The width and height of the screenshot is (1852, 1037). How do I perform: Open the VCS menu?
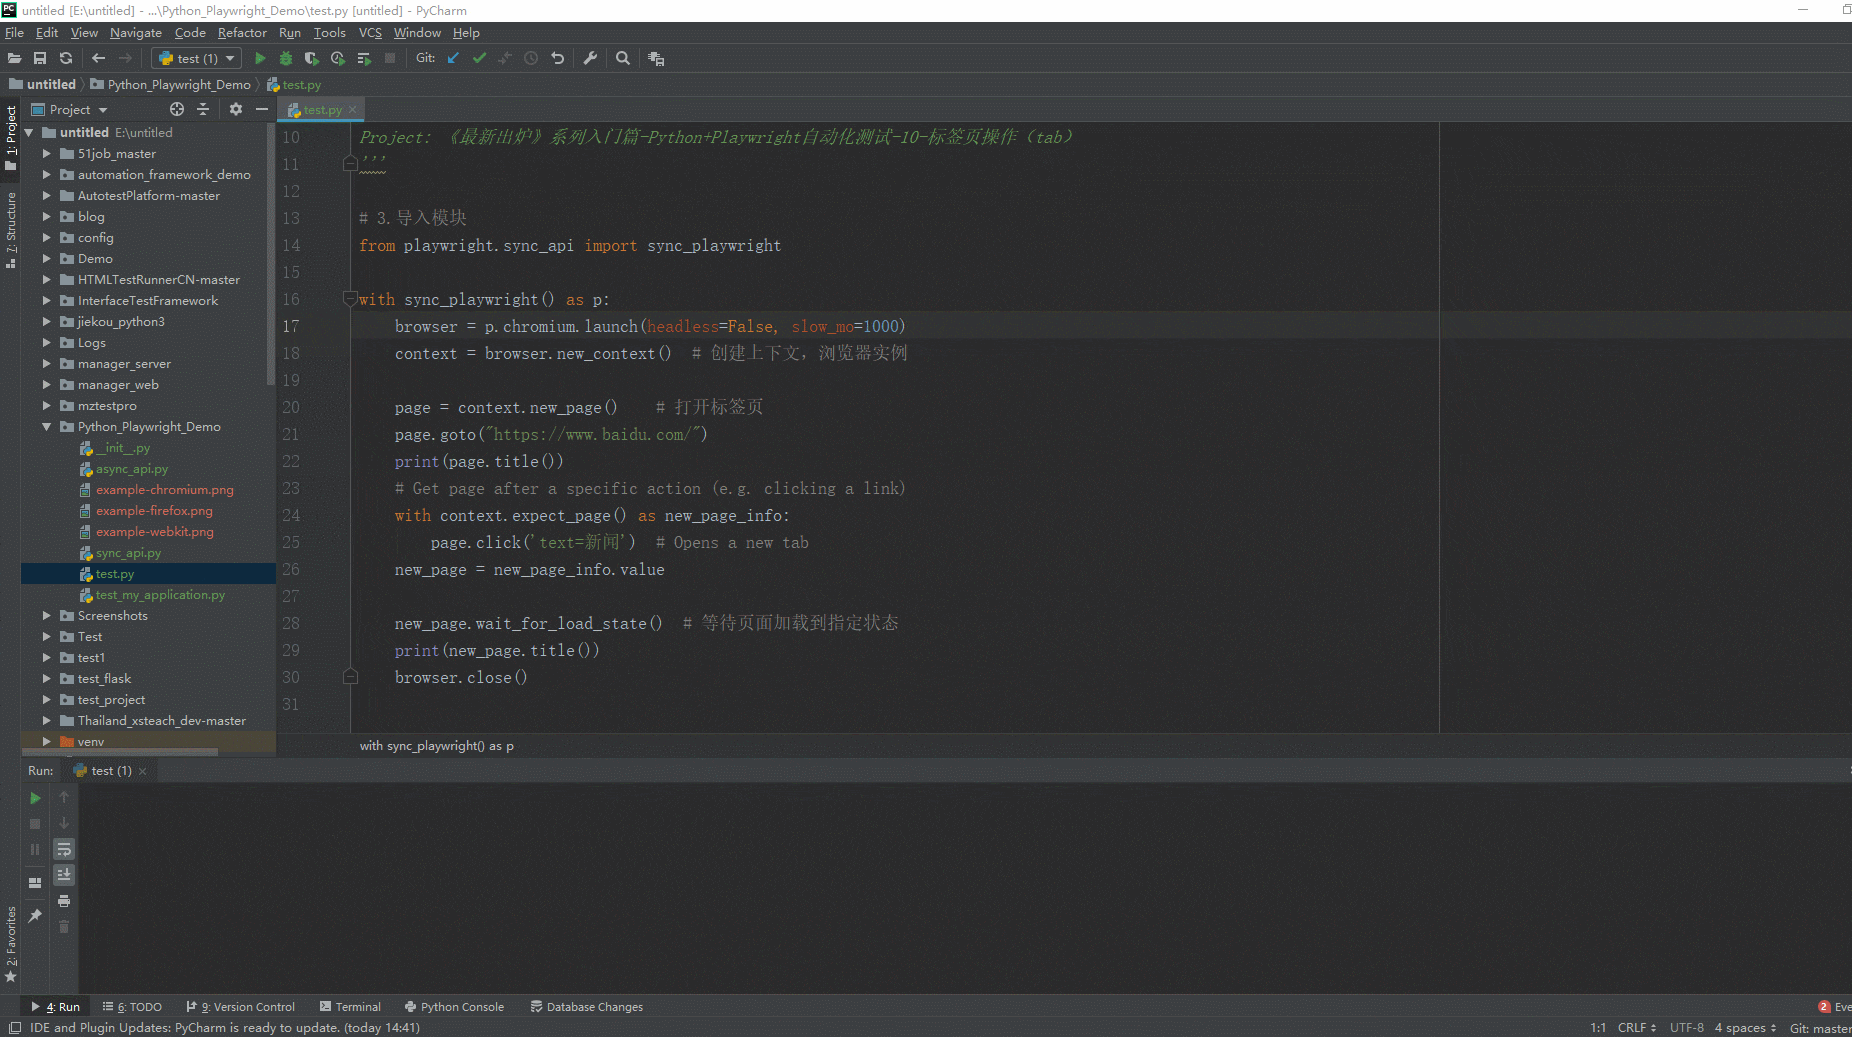point(370,32)
